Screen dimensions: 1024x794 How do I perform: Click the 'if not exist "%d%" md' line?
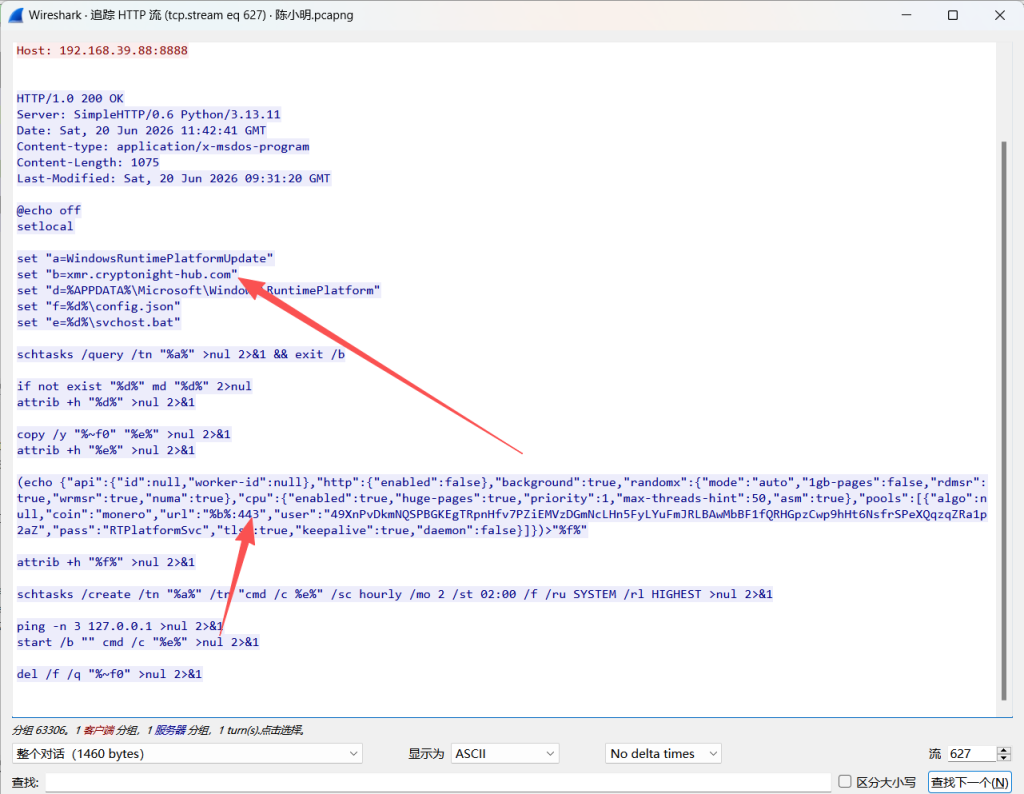coord(134,386)
